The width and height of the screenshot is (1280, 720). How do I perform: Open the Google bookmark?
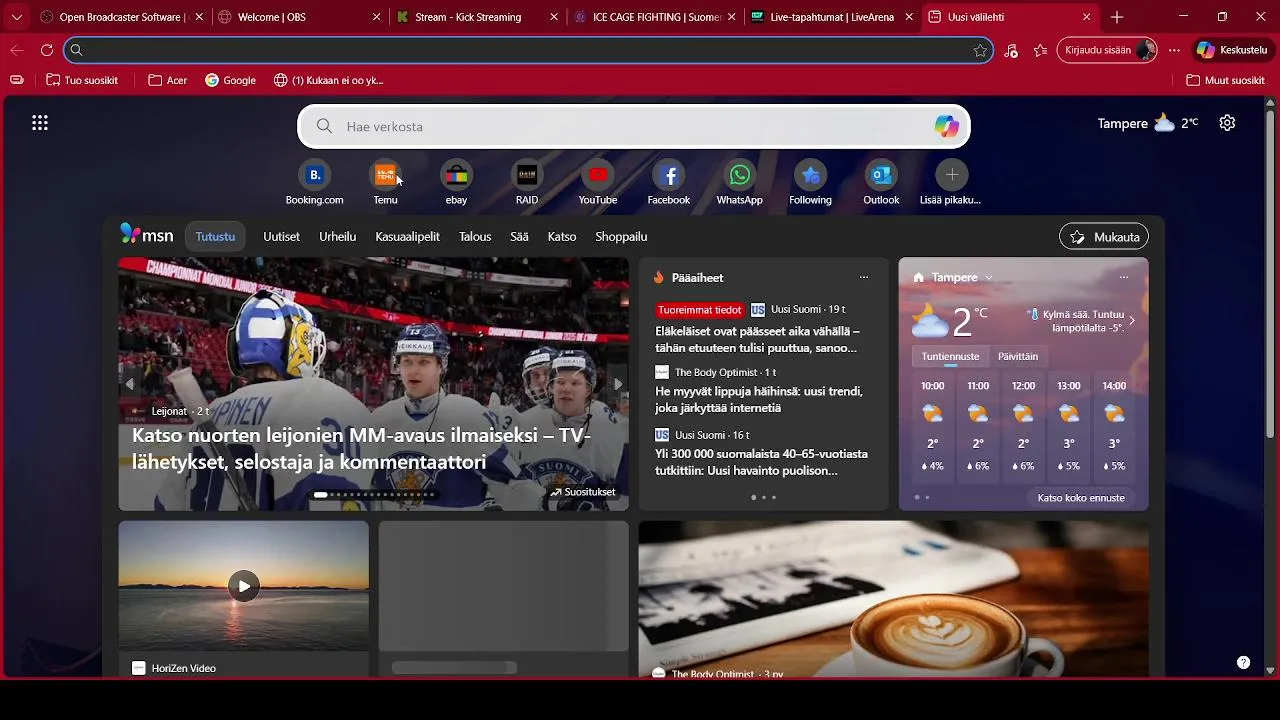coord(230,80)
